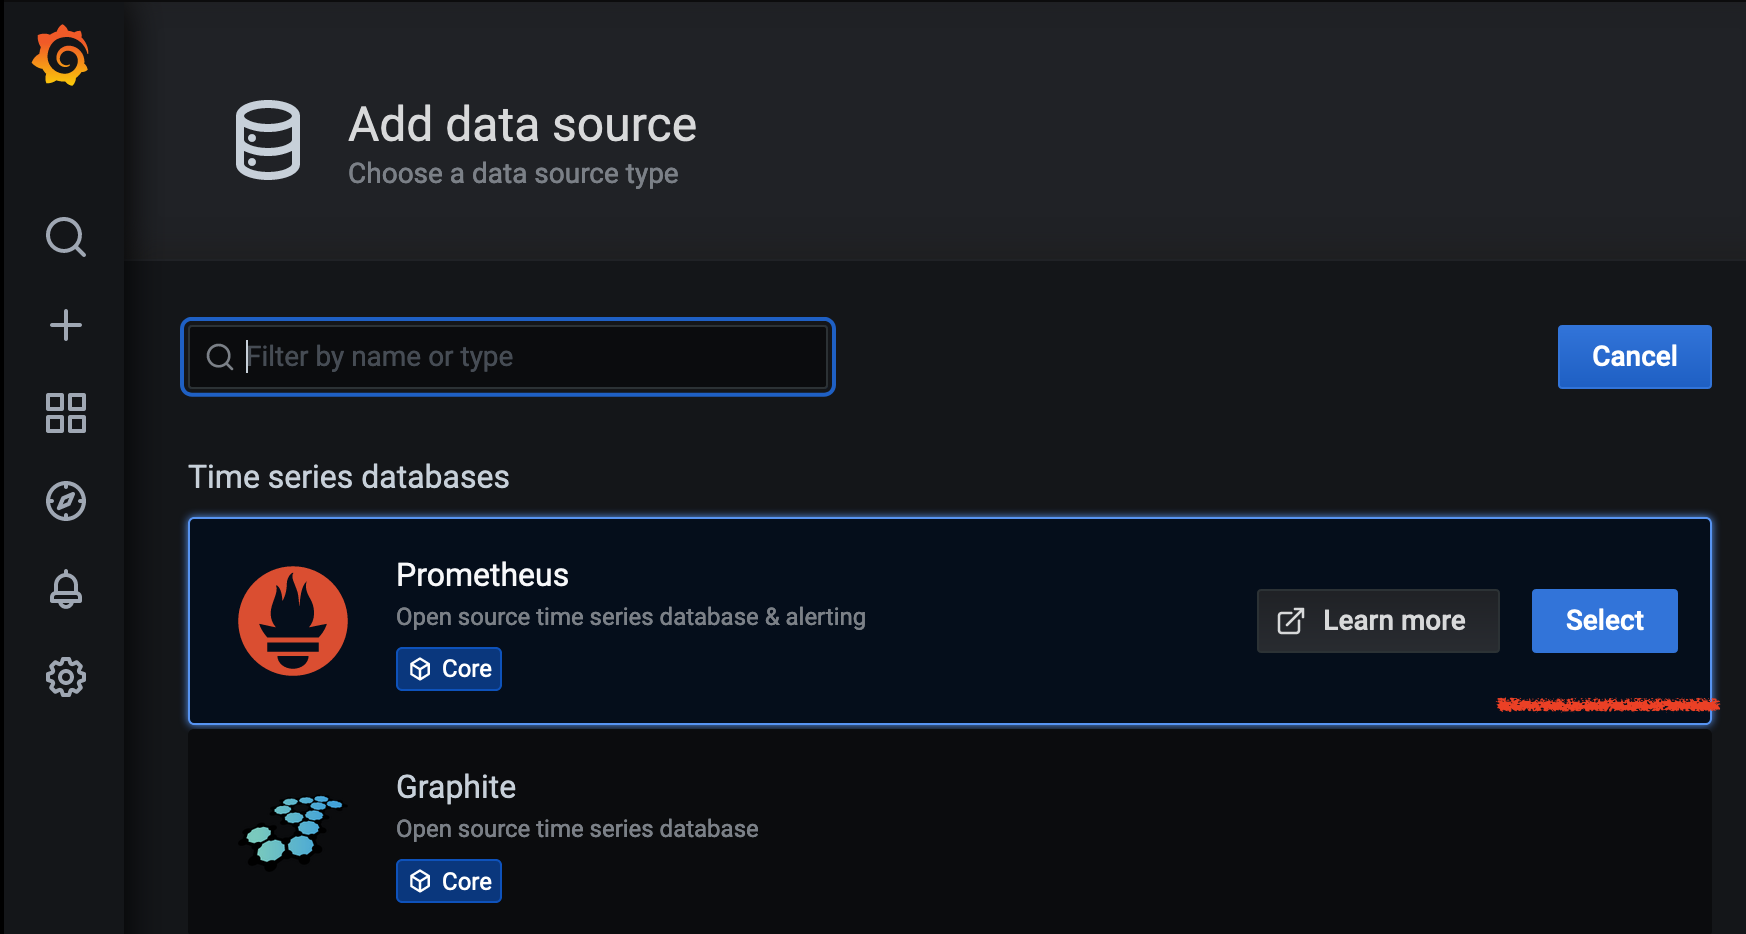The width and height of the screenshot is (1746, 934).
Task: Click the Graphite description text
Action: (577, 829)
